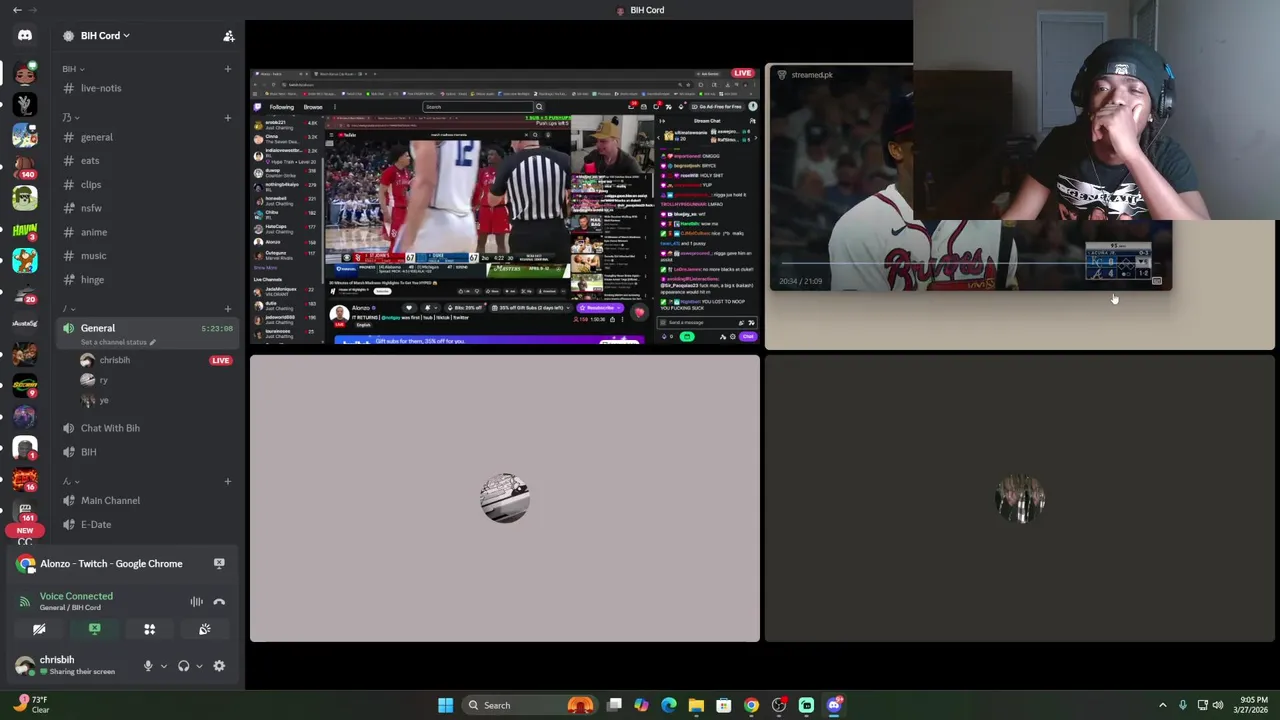Open the eats channel
1280x720 pixels.
(146, 161)
